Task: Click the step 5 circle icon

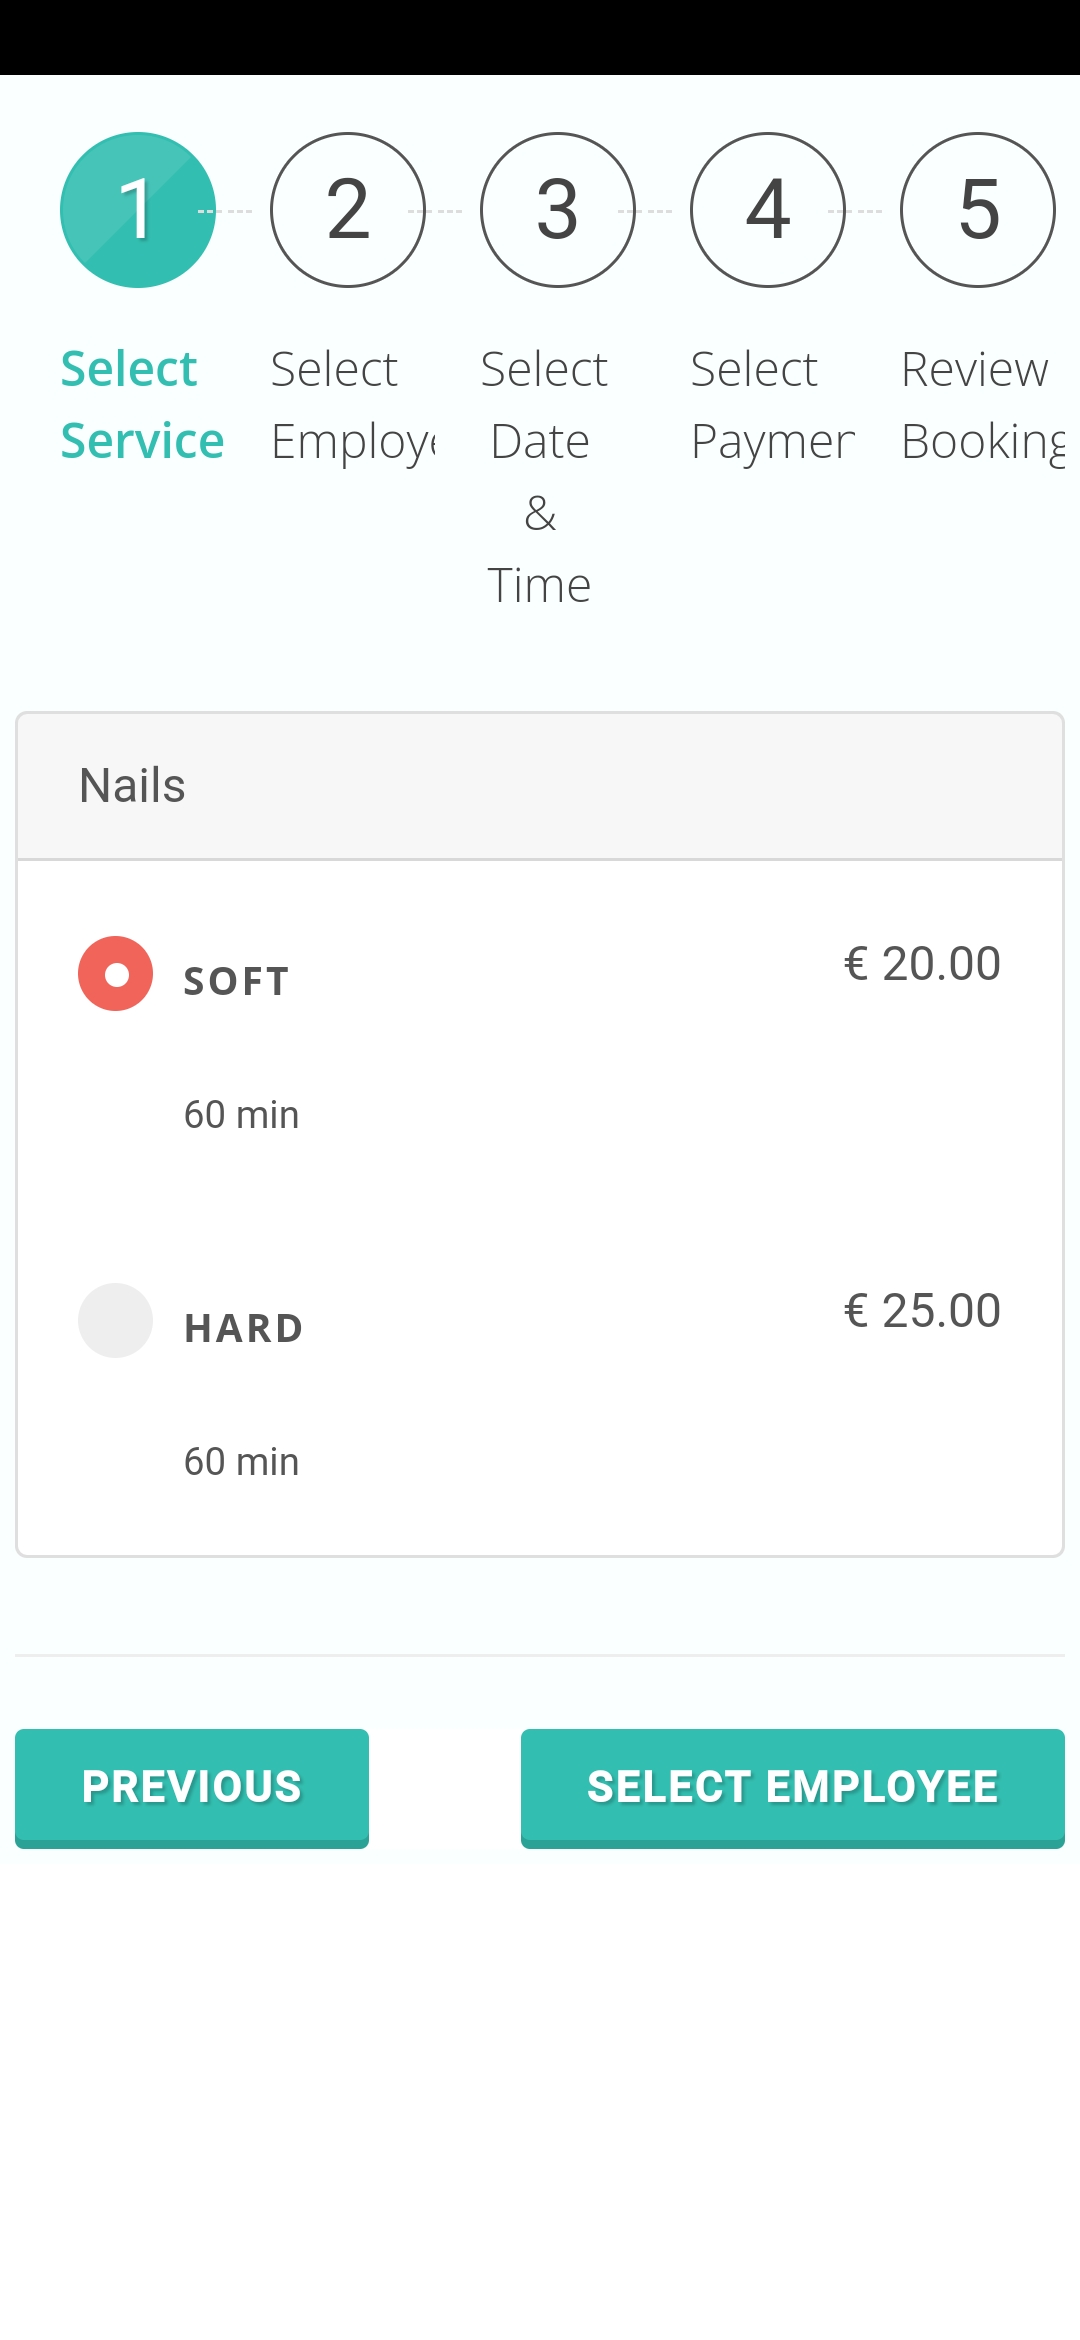Action: (x=978, y=210)
